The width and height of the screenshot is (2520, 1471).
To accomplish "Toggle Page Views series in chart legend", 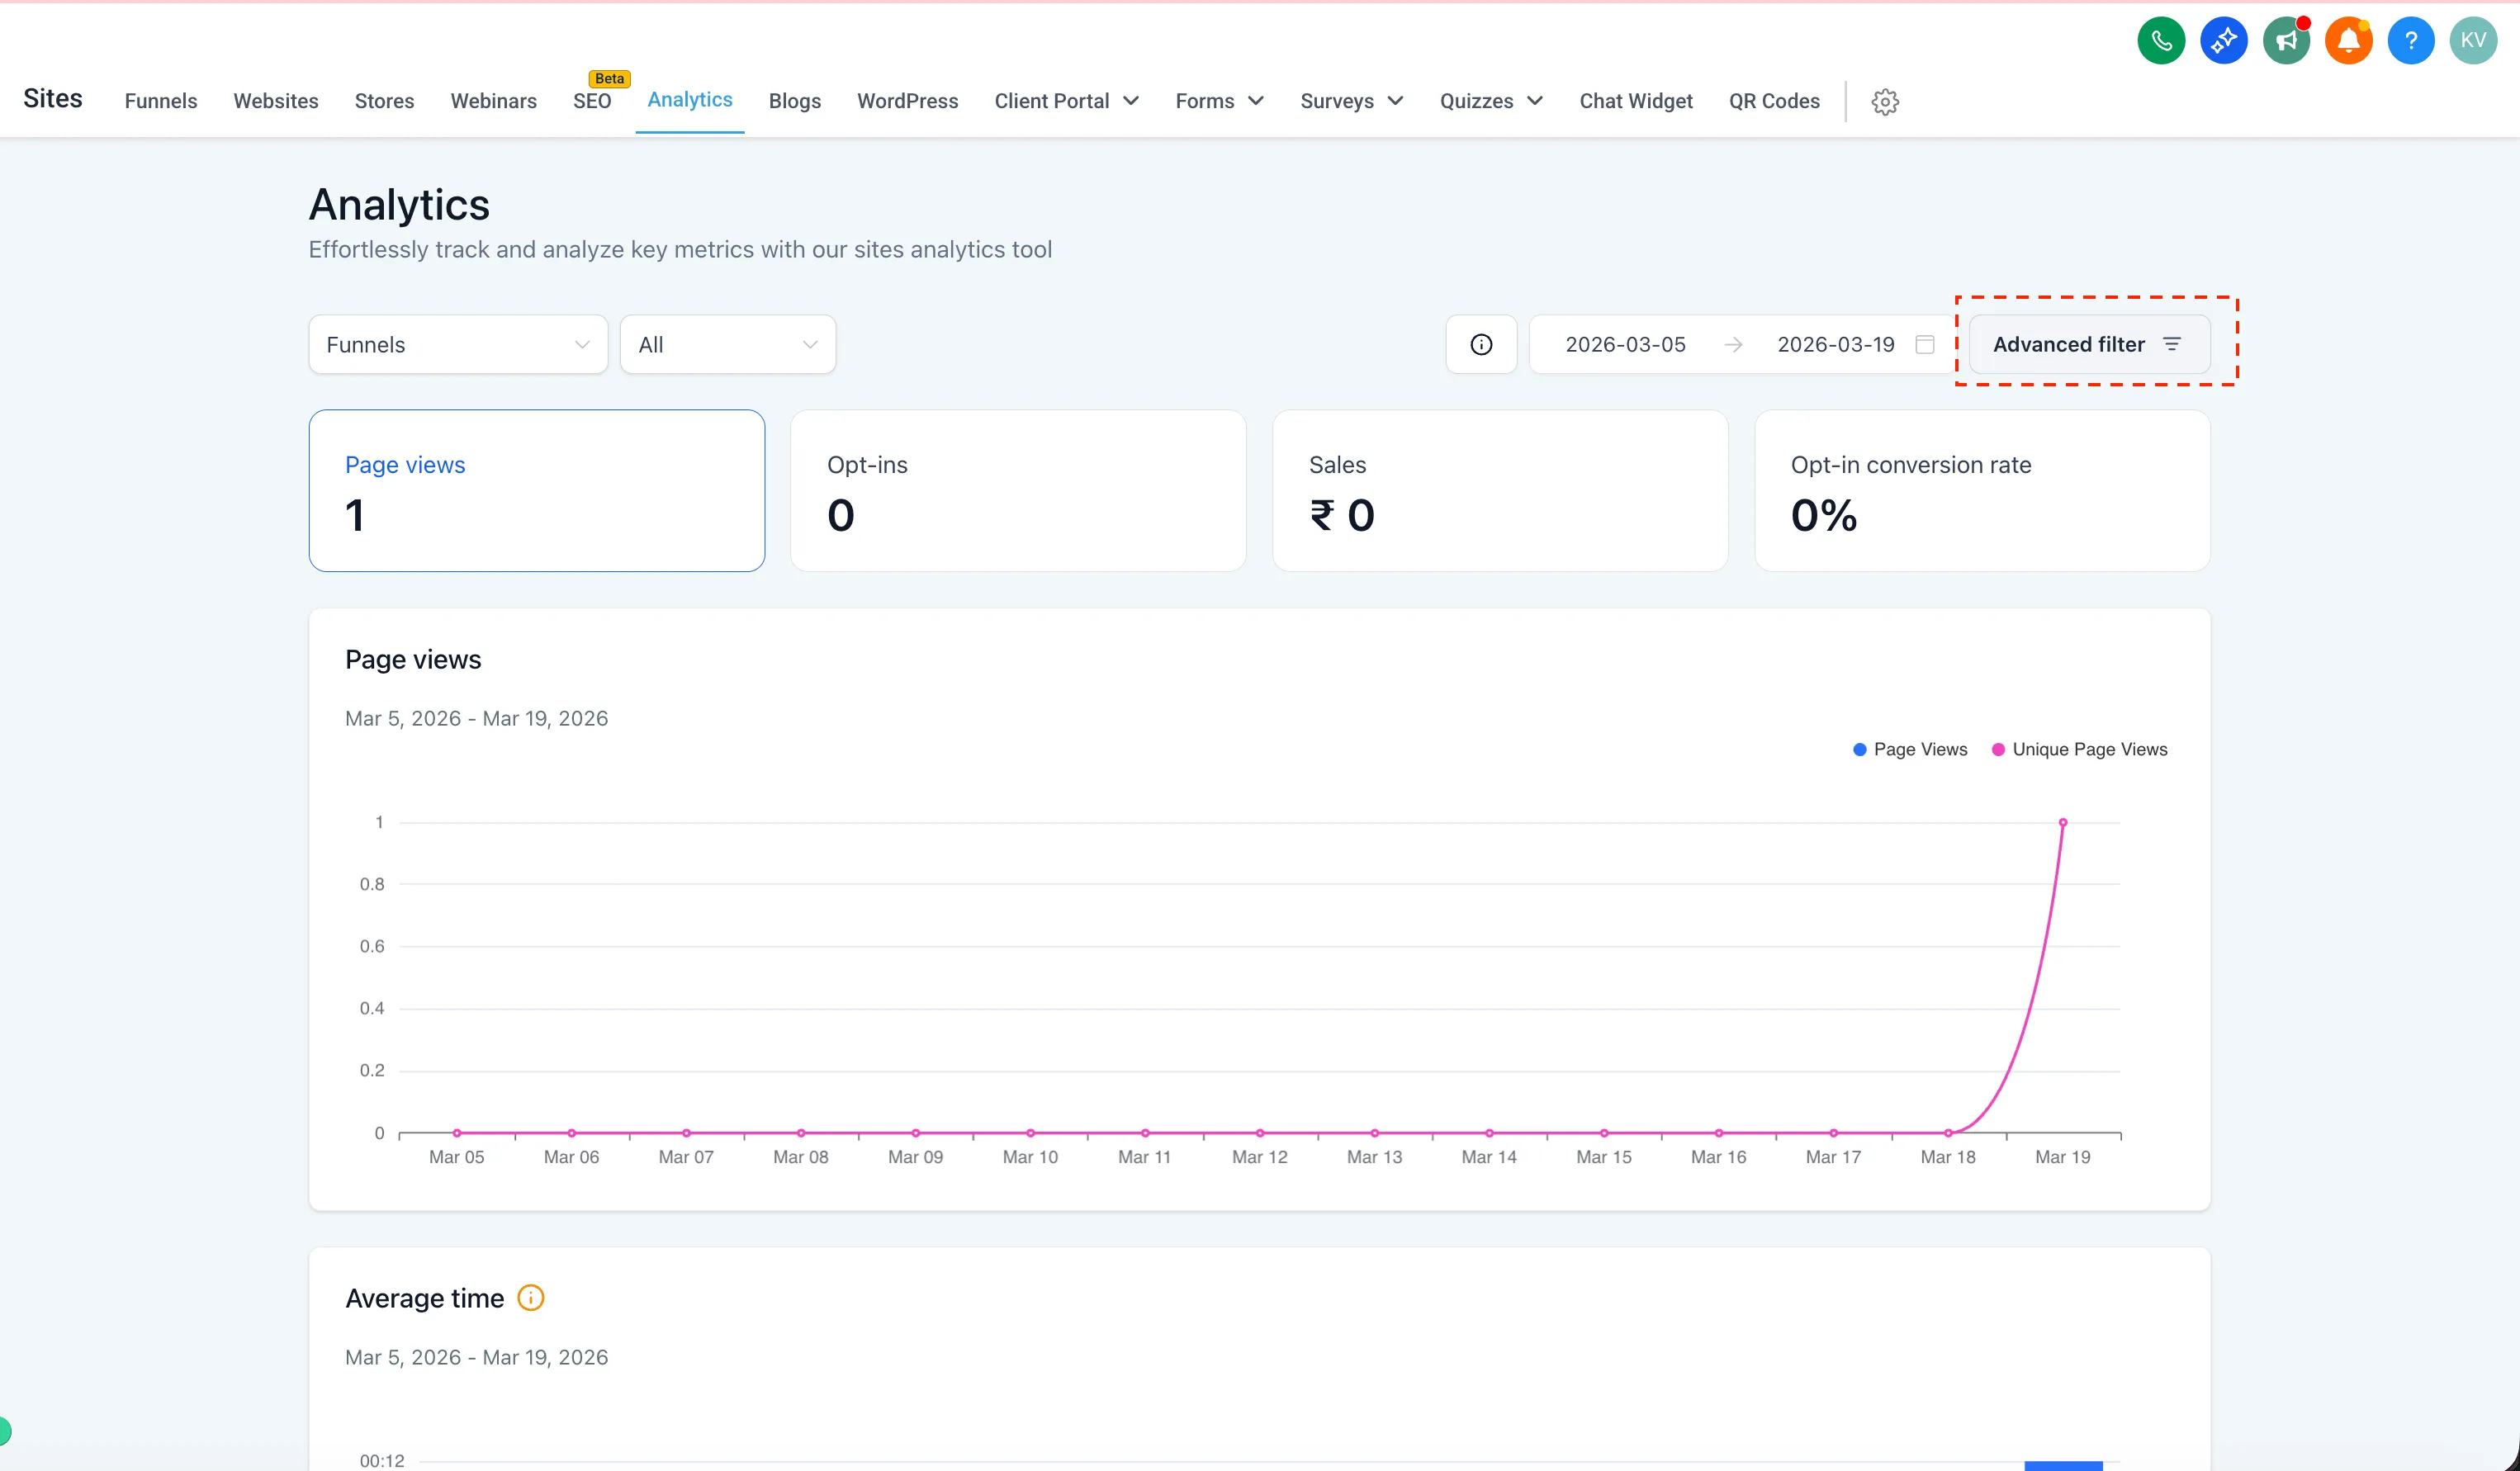I will coord(1908,748).
